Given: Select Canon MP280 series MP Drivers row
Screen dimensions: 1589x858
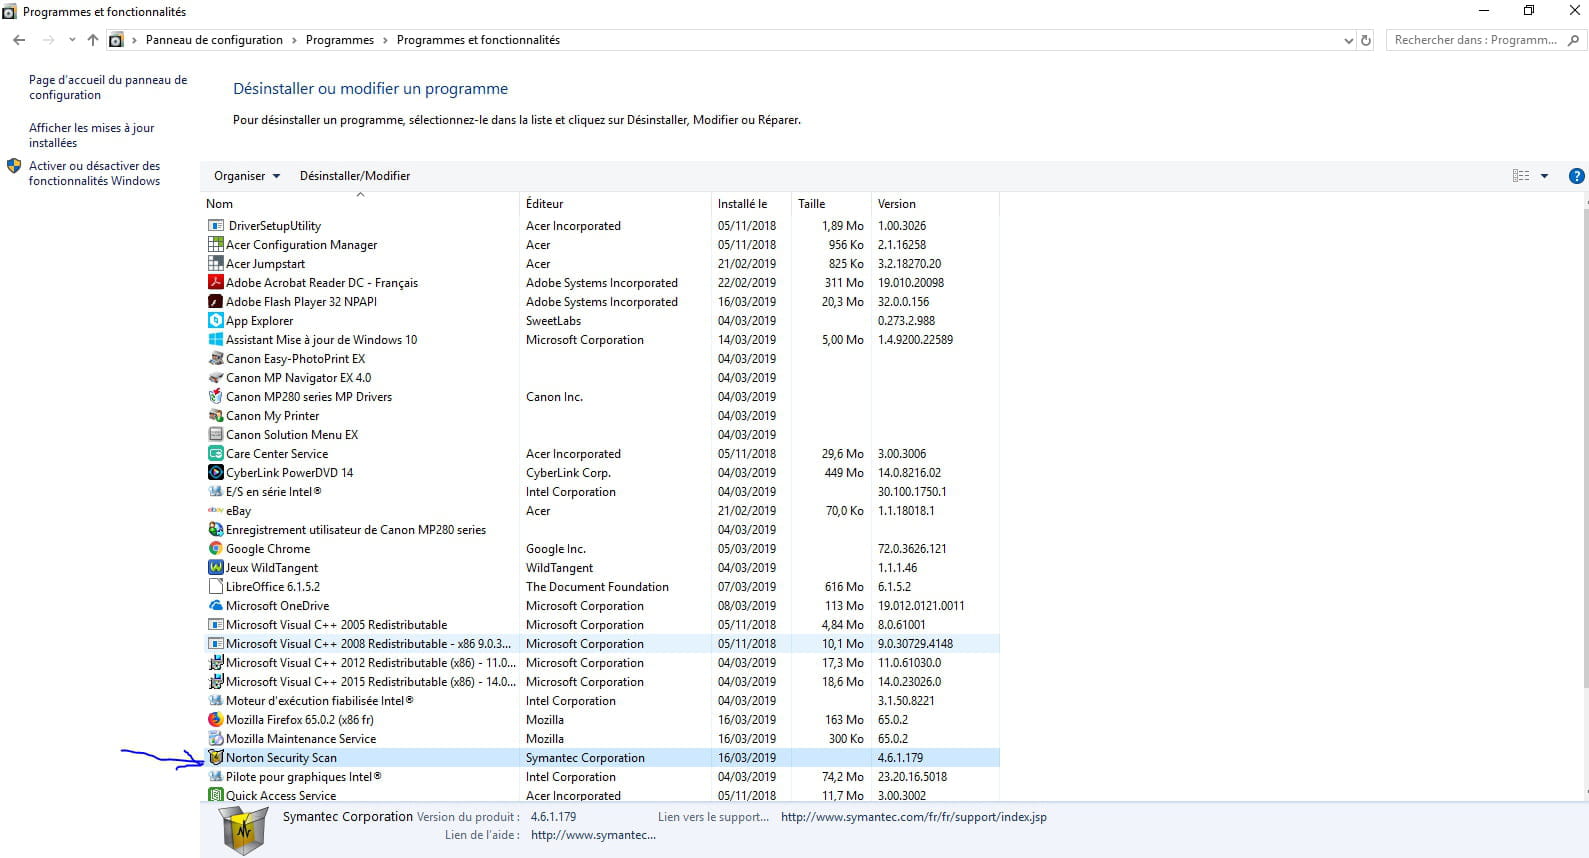Looking at the screenshot, I should pos(602,397).
